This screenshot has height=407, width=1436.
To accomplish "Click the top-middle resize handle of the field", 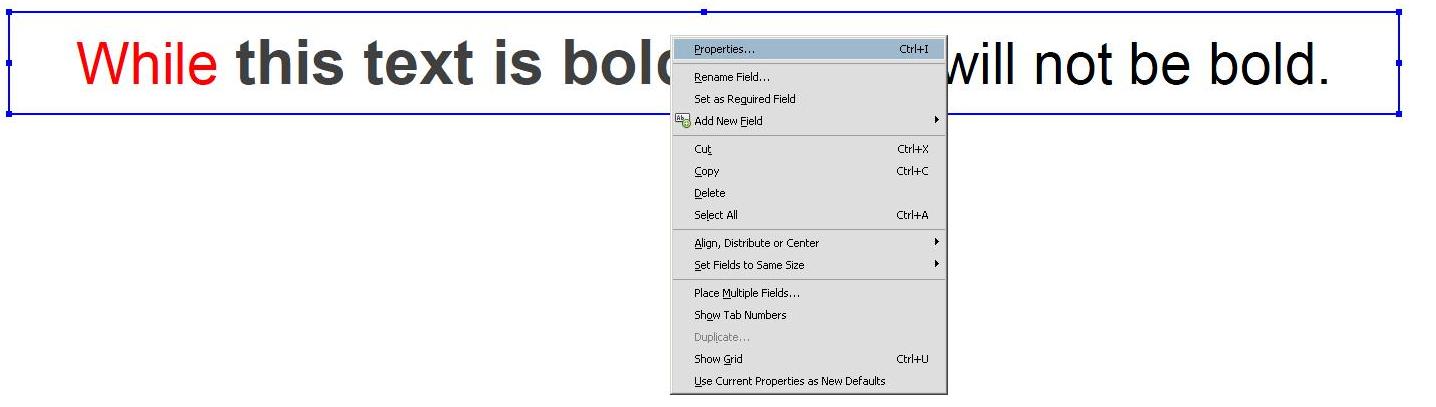I will point(704,12).
